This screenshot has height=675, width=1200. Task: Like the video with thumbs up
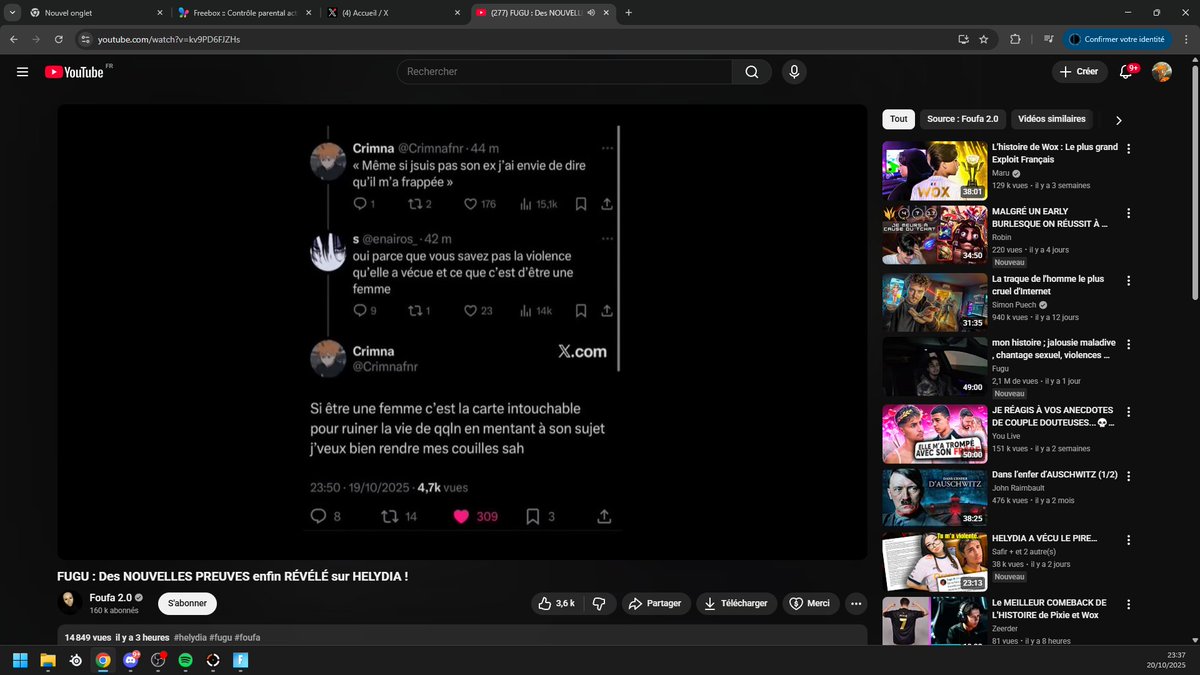tap(557, 603)
